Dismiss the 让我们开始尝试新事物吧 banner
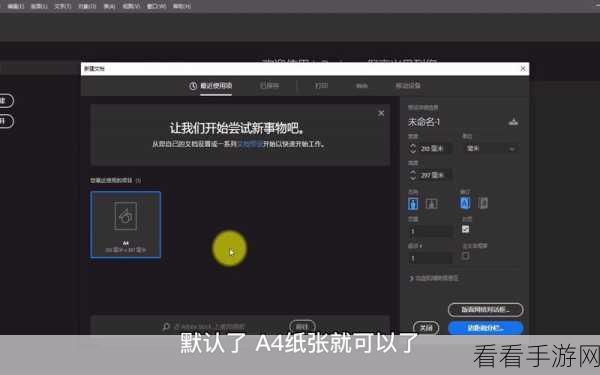Screen dimensions: 600x375 coord(381,113)
